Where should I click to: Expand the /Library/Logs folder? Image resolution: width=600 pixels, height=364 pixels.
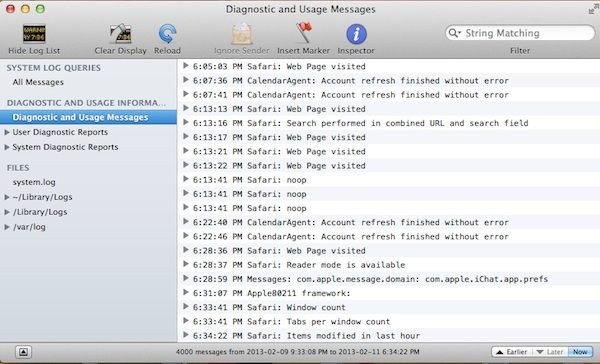pos(7,212)
